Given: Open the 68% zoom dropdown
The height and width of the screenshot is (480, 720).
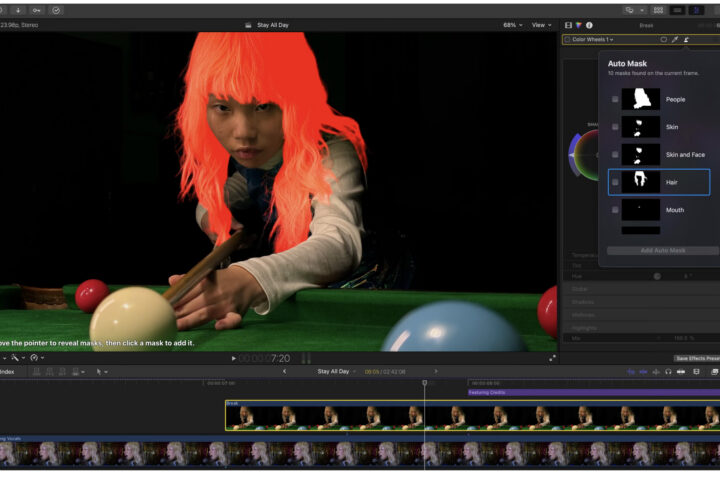Looking at the screenshot, I should click(512, 25).
